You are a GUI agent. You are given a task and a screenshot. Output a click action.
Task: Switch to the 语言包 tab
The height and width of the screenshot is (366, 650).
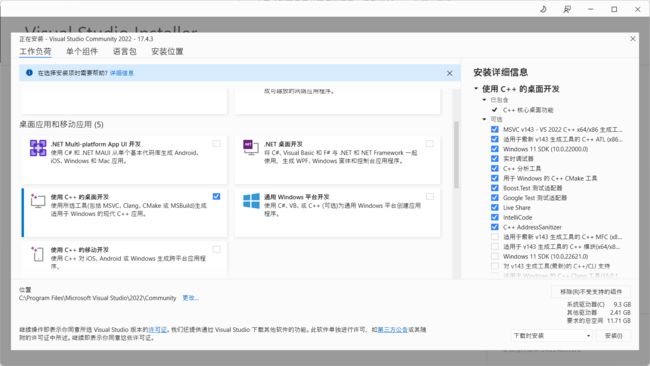124,51
